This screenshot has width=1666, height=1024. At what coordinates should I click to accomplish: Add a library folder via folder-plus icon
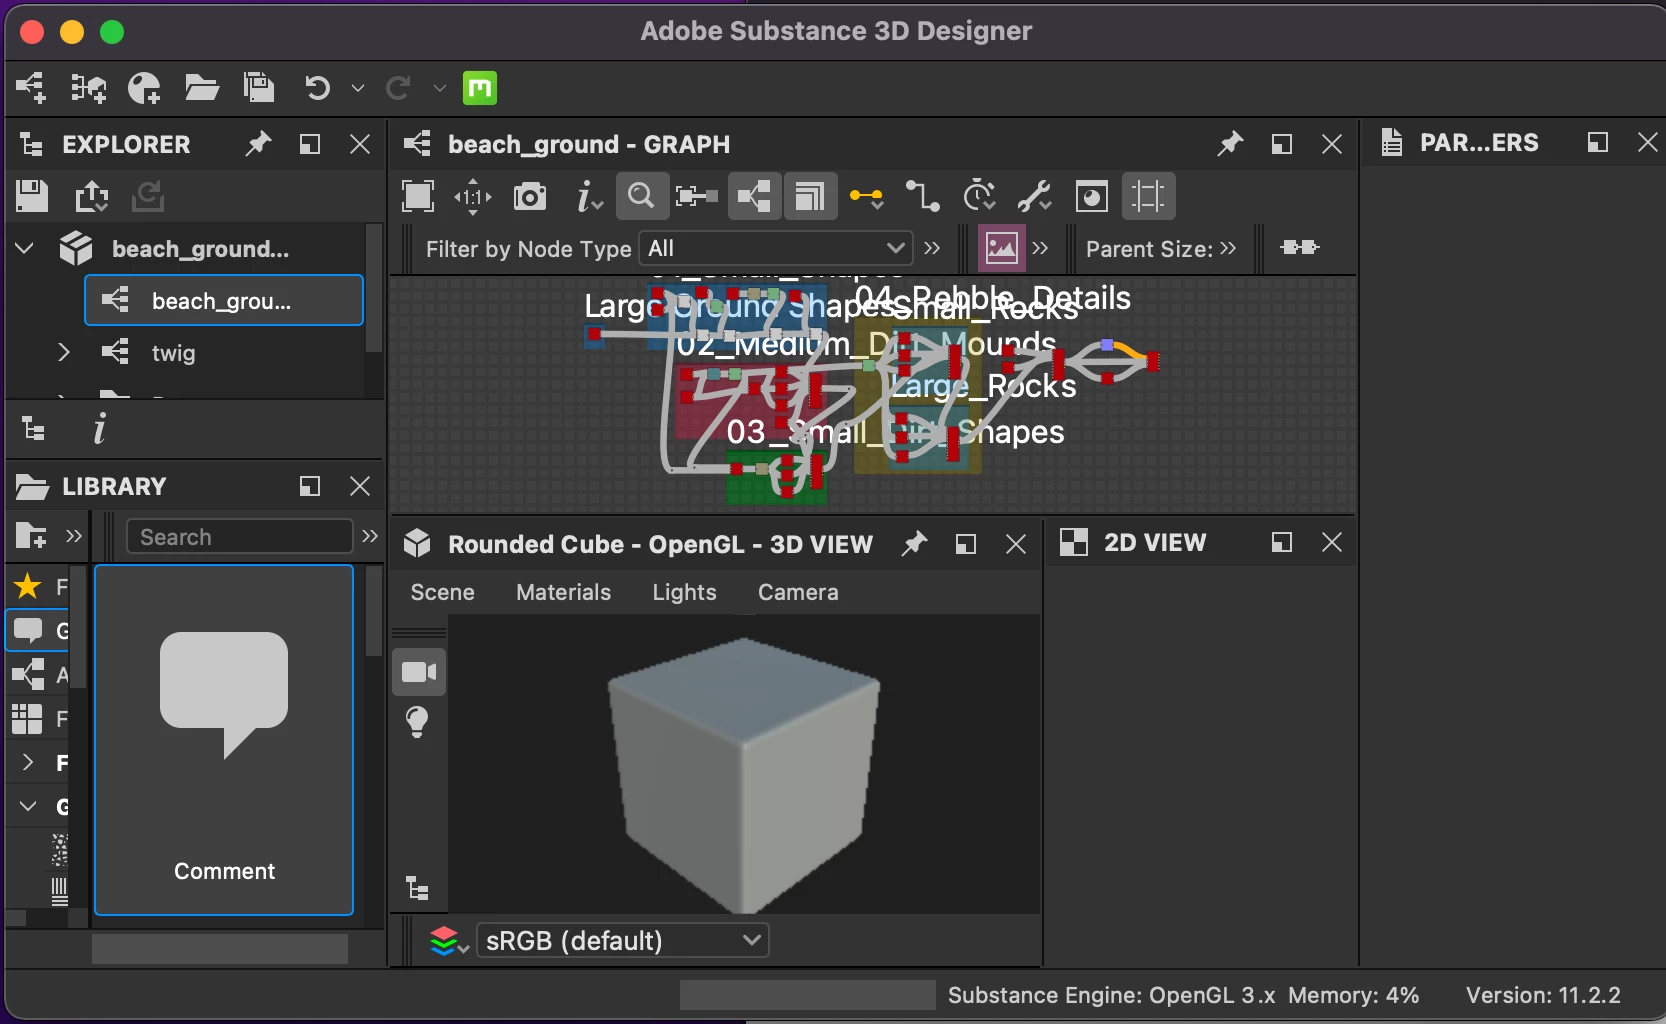(31, 536)
